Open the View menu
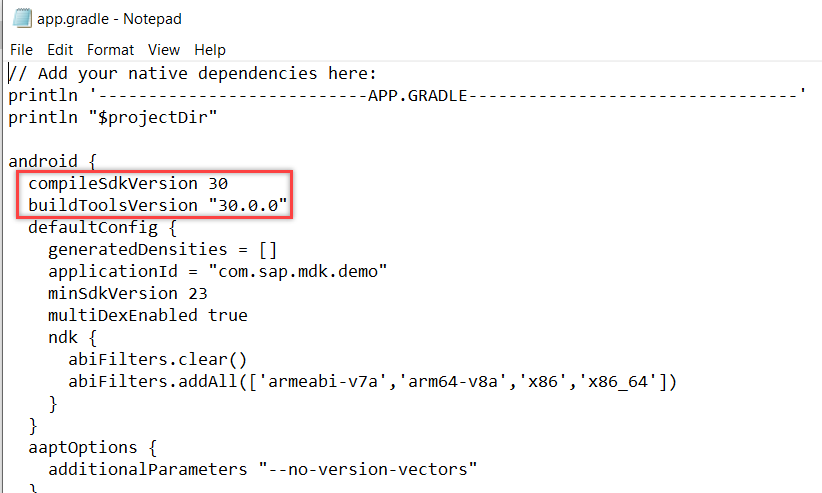The width and height of the screenshot is (822, 493). point(164,50)
